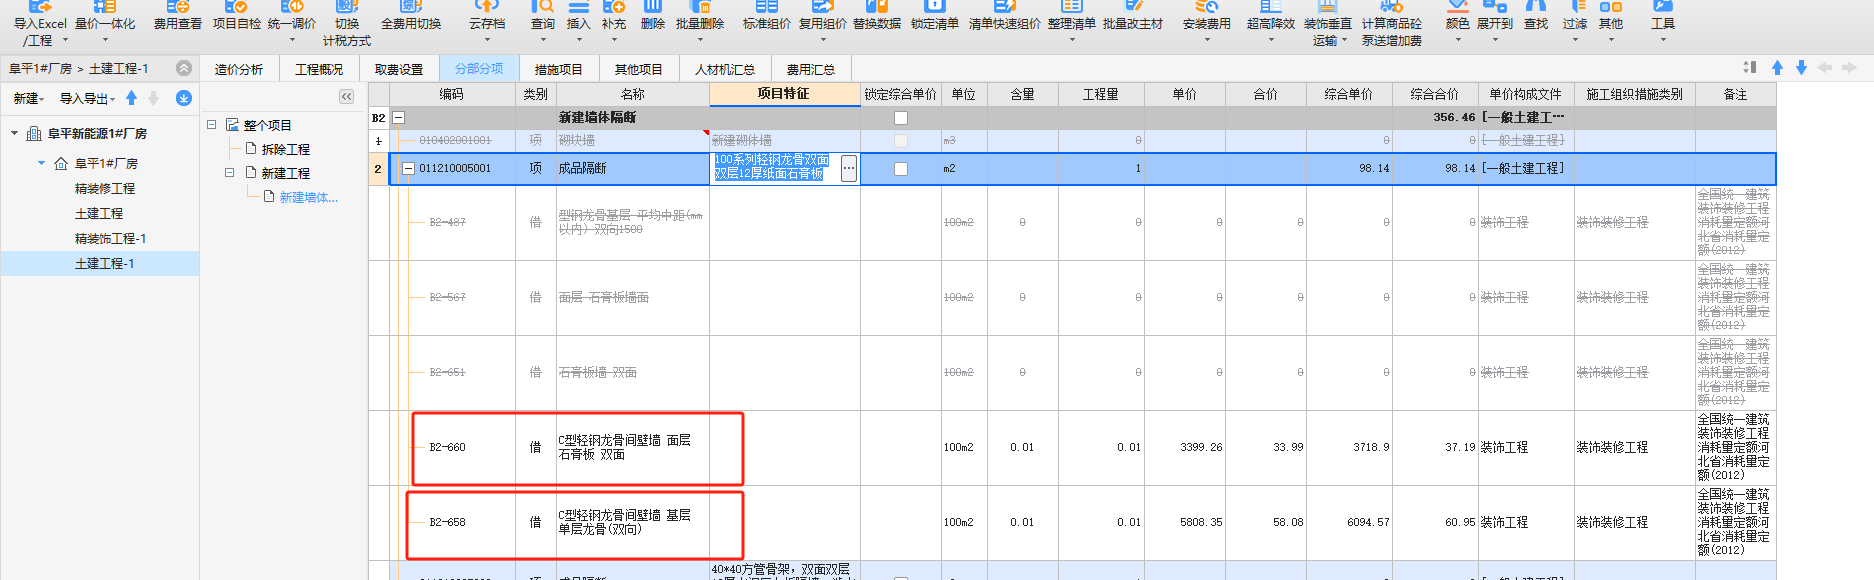This screenshot has height=580, width=1874.
Task: Select the 新建墙体... tree node
Action: [309, 197]
